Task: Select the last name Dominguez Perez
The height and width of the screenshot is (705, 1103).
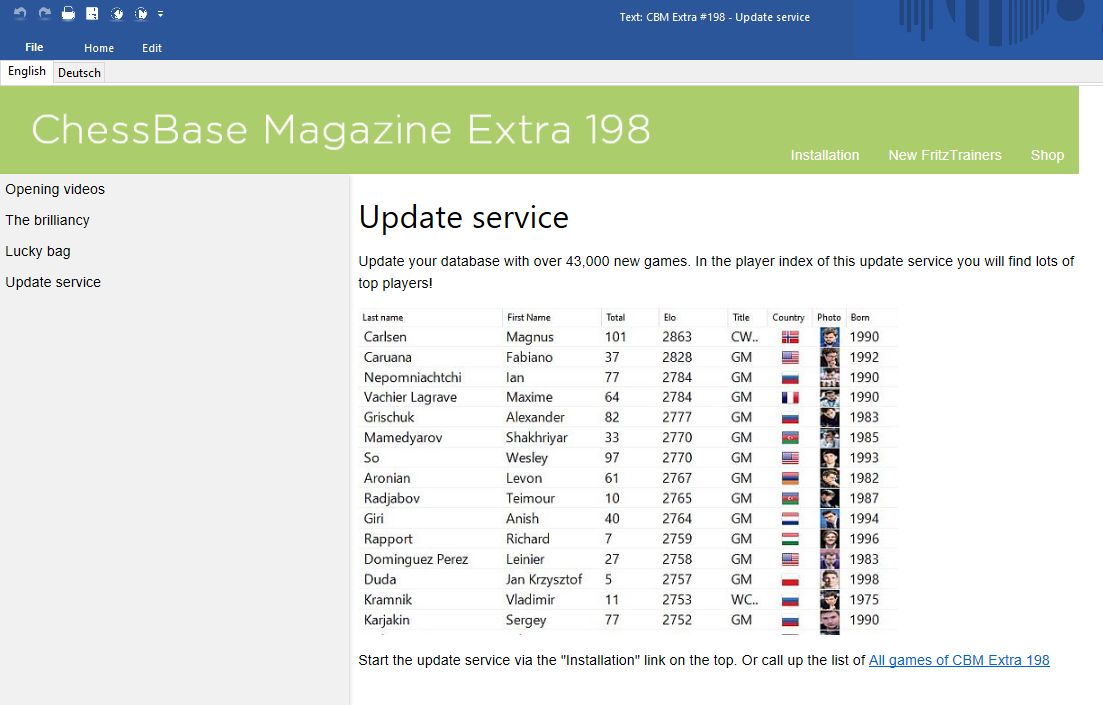Action: click(416, 559)
